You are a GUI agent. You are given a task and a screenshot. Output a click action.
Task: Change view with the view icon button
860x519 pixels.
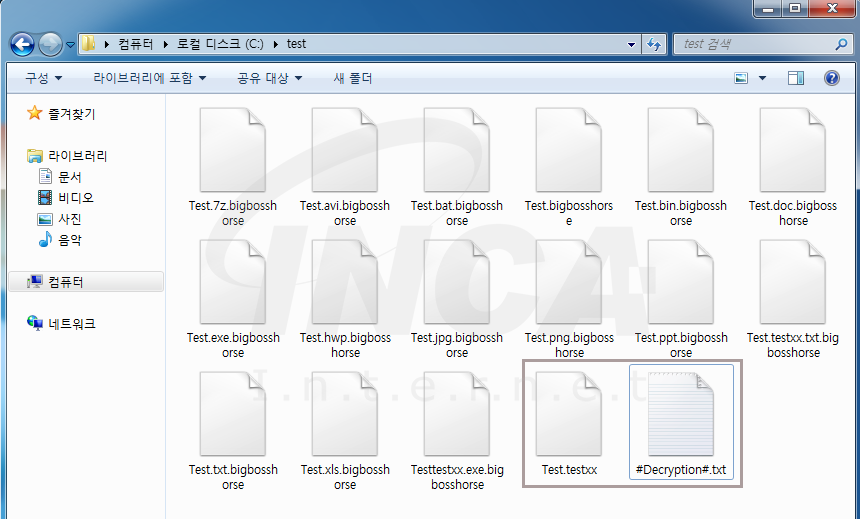pyautogui.click(x=741, y=78)
